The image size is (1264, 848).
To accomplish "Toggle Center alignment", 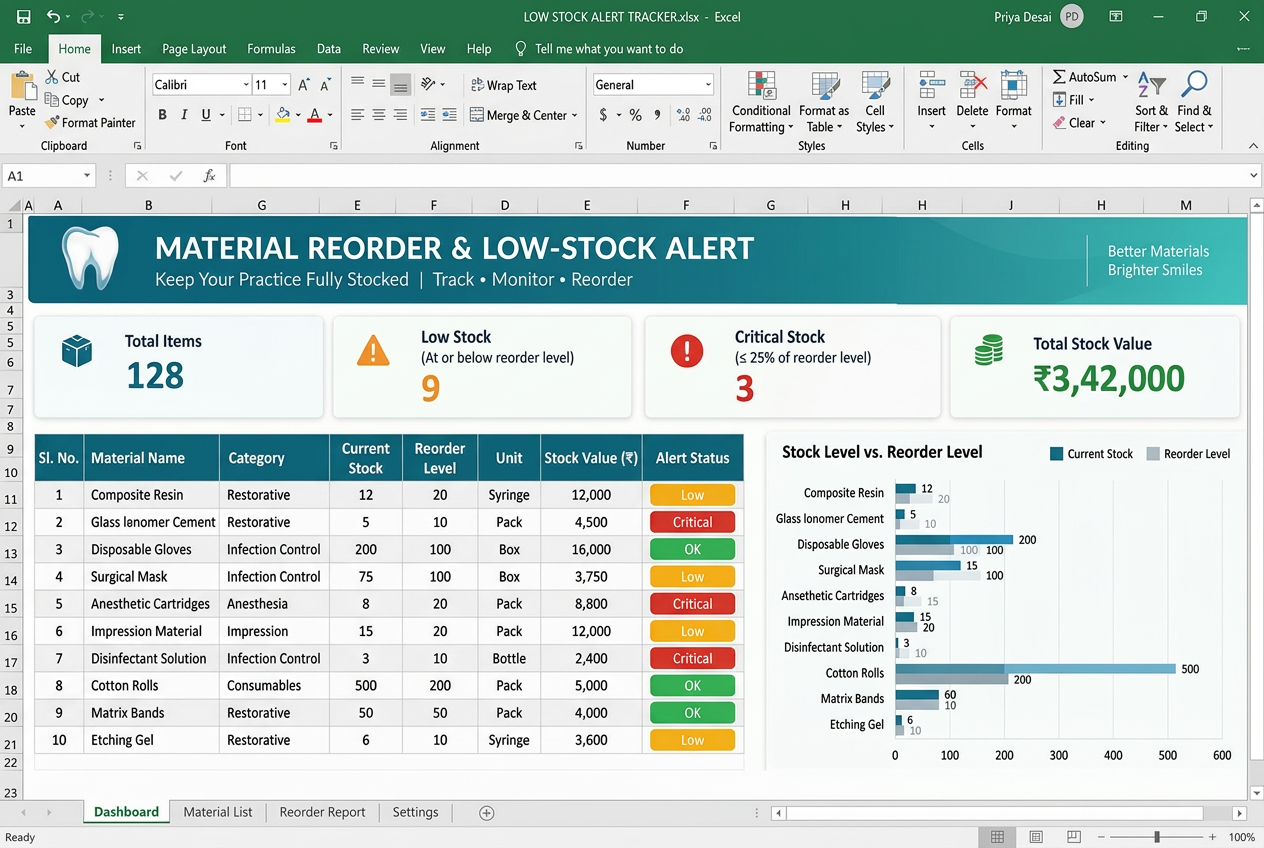I will [x=379, y=115].
